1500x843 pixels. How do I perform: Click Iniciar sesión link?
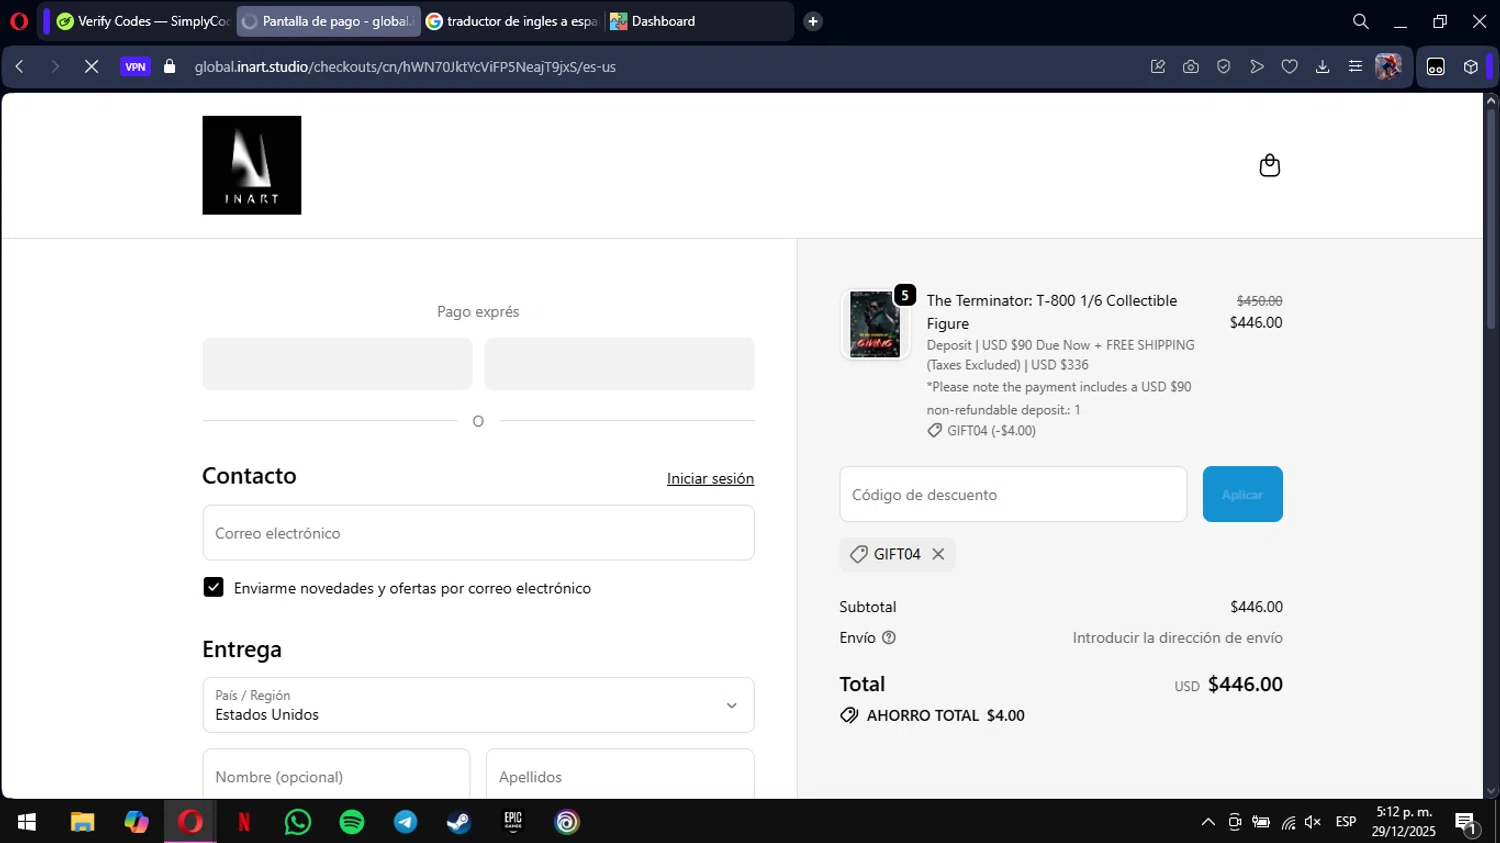click(710, 479)
